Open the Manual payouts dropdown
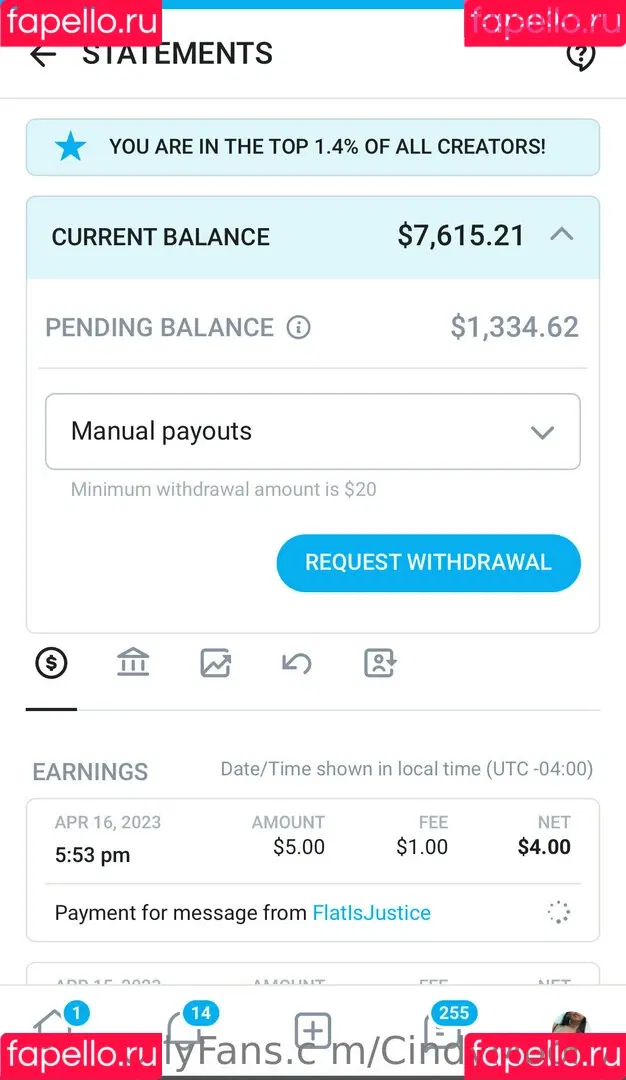The image size is (626, 1080). (313, 432)
